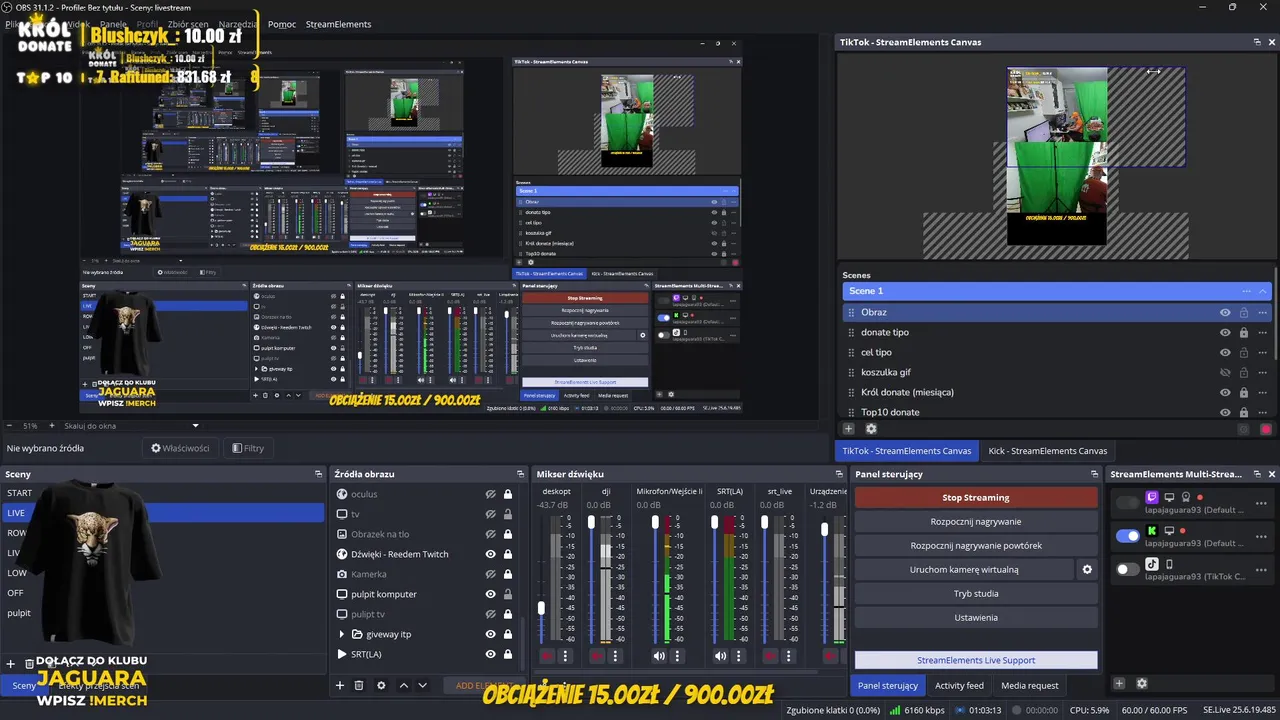This screenshot has width=1280, height=720.
Task: Enable Tryb studia
Action: 976,593
